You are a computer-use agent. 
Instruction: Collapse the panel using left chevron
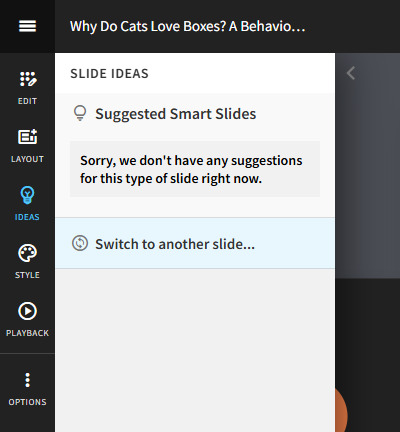(x=351, y=73)
